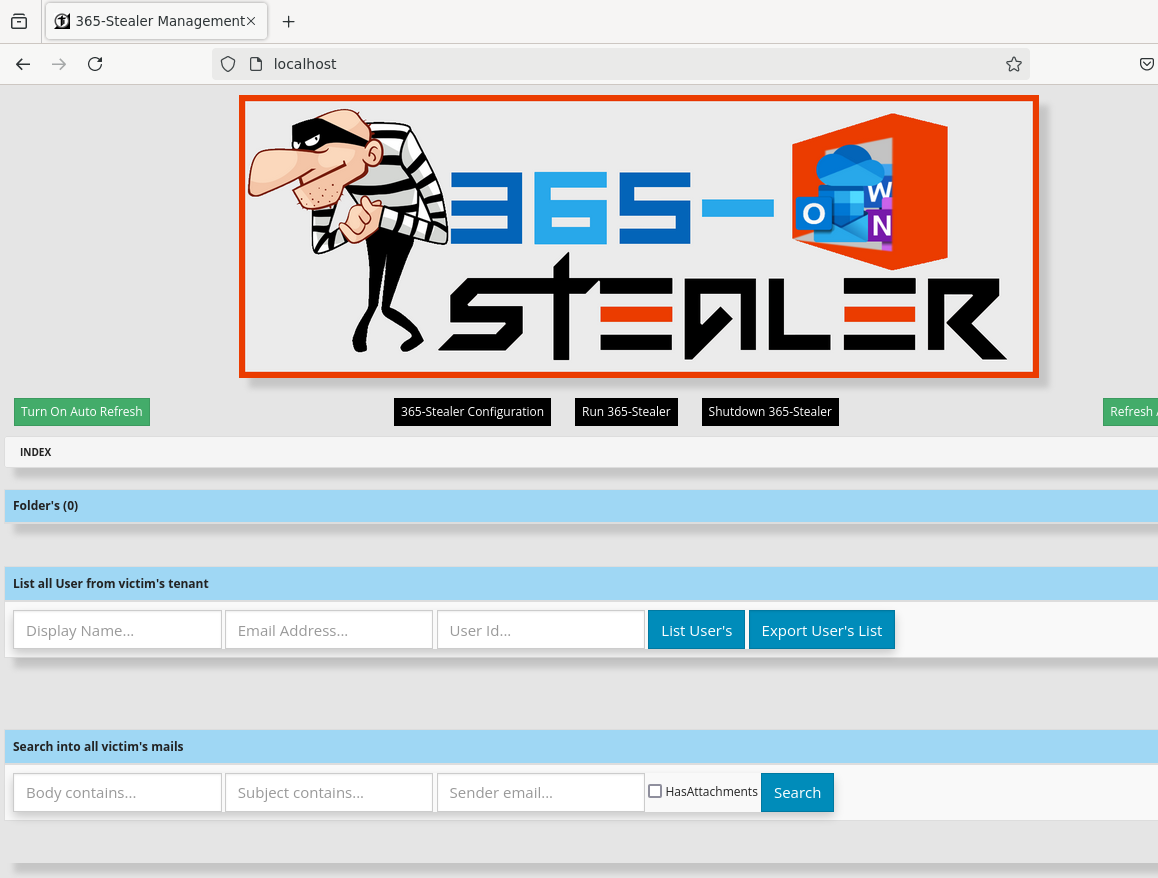Open 365-Stealer Configuration

pos(473,412)
